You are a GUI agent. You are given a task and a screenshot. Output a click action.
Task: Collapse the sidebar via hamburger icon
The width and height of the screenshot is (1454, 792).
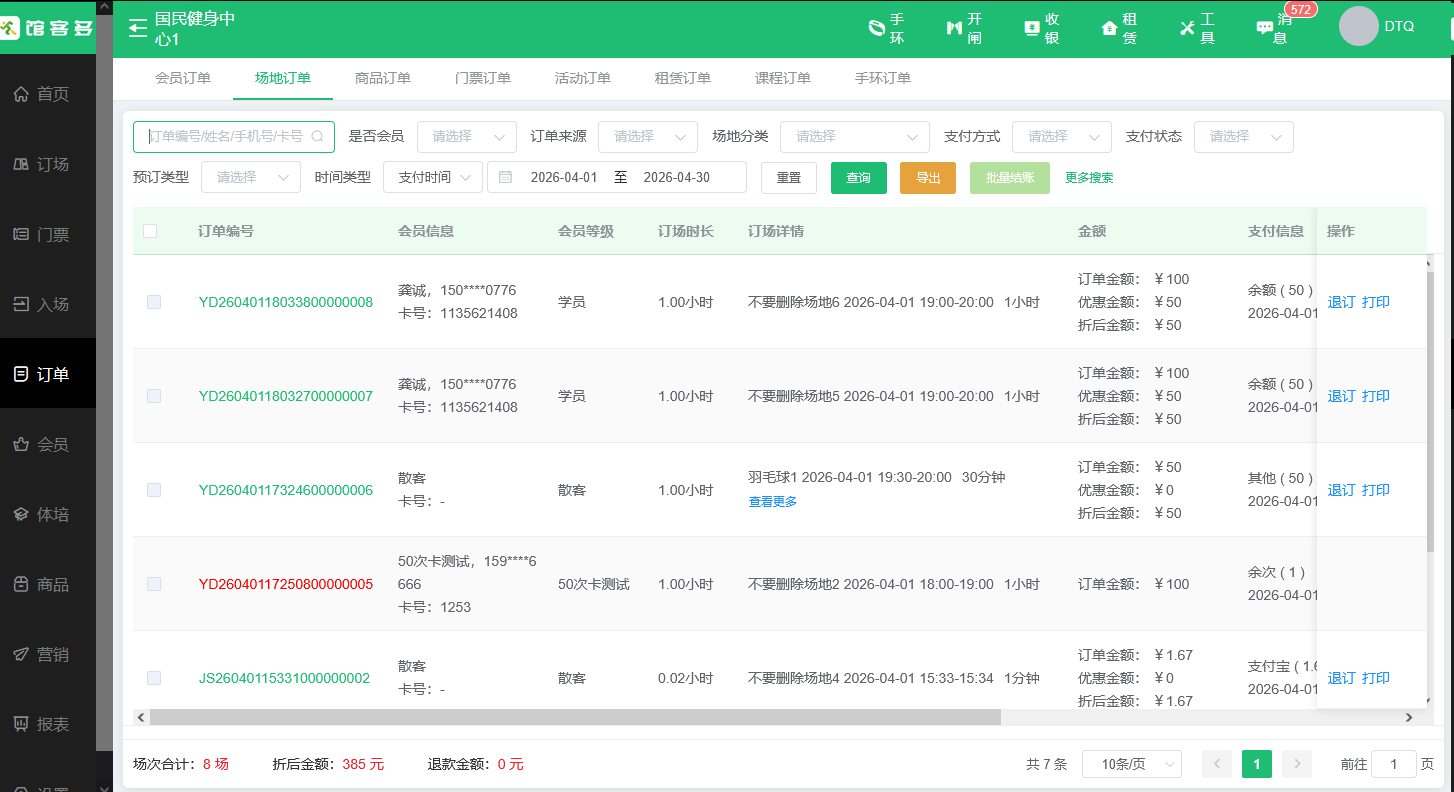pos(137,29)
